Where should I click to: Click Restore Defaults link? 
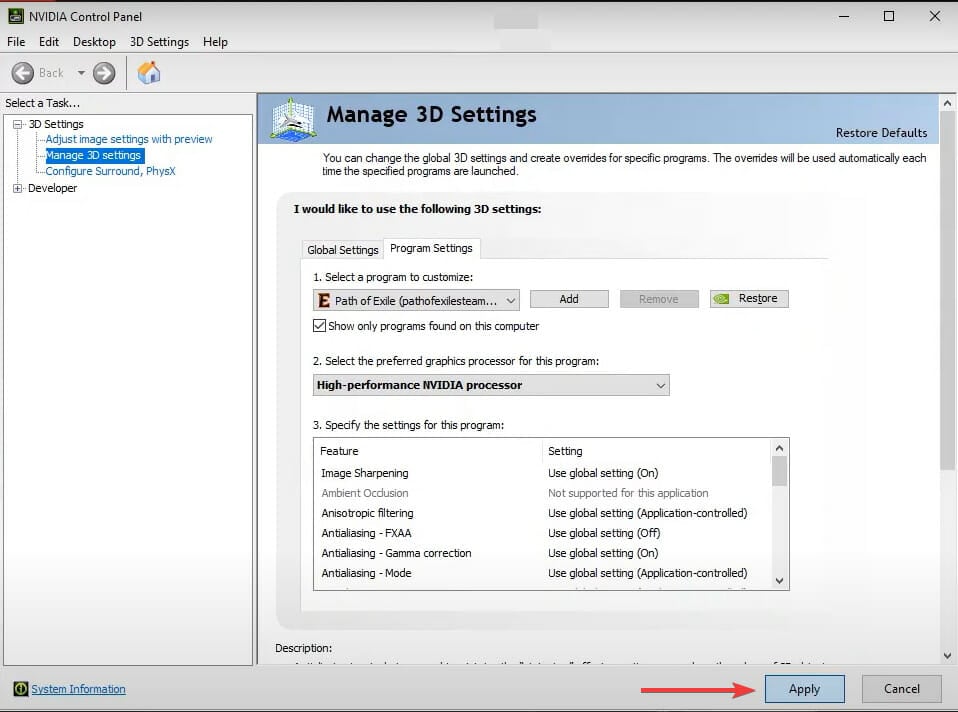tap(881, 133)
